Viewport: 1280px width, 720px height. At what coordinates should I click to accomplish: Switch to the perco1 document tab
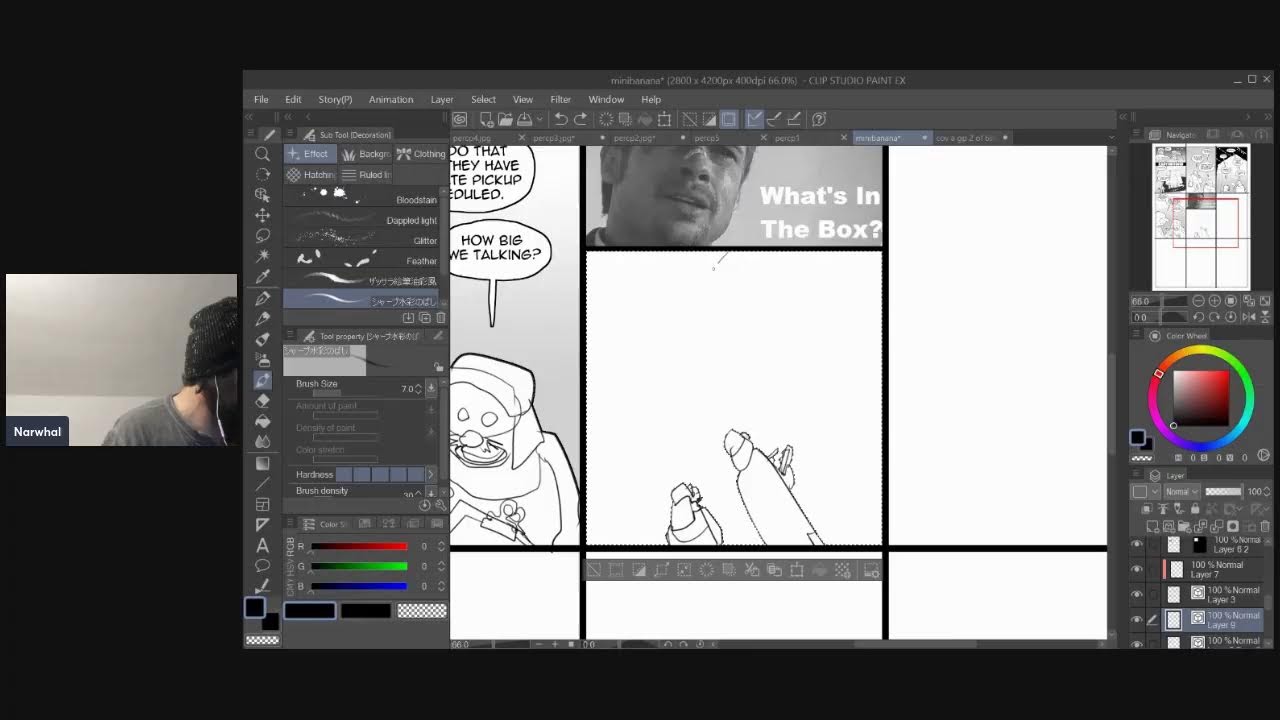pyautogui.click(x=788, y=138)
